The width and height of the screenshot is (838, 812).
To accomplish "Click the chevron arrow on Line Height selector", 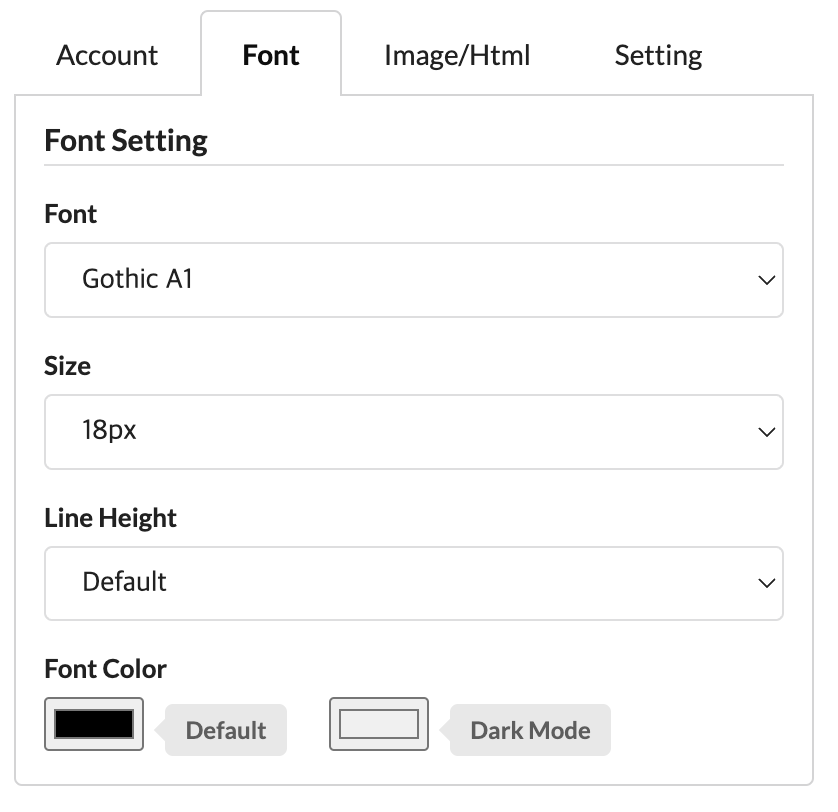I will [x=767, y=583].
